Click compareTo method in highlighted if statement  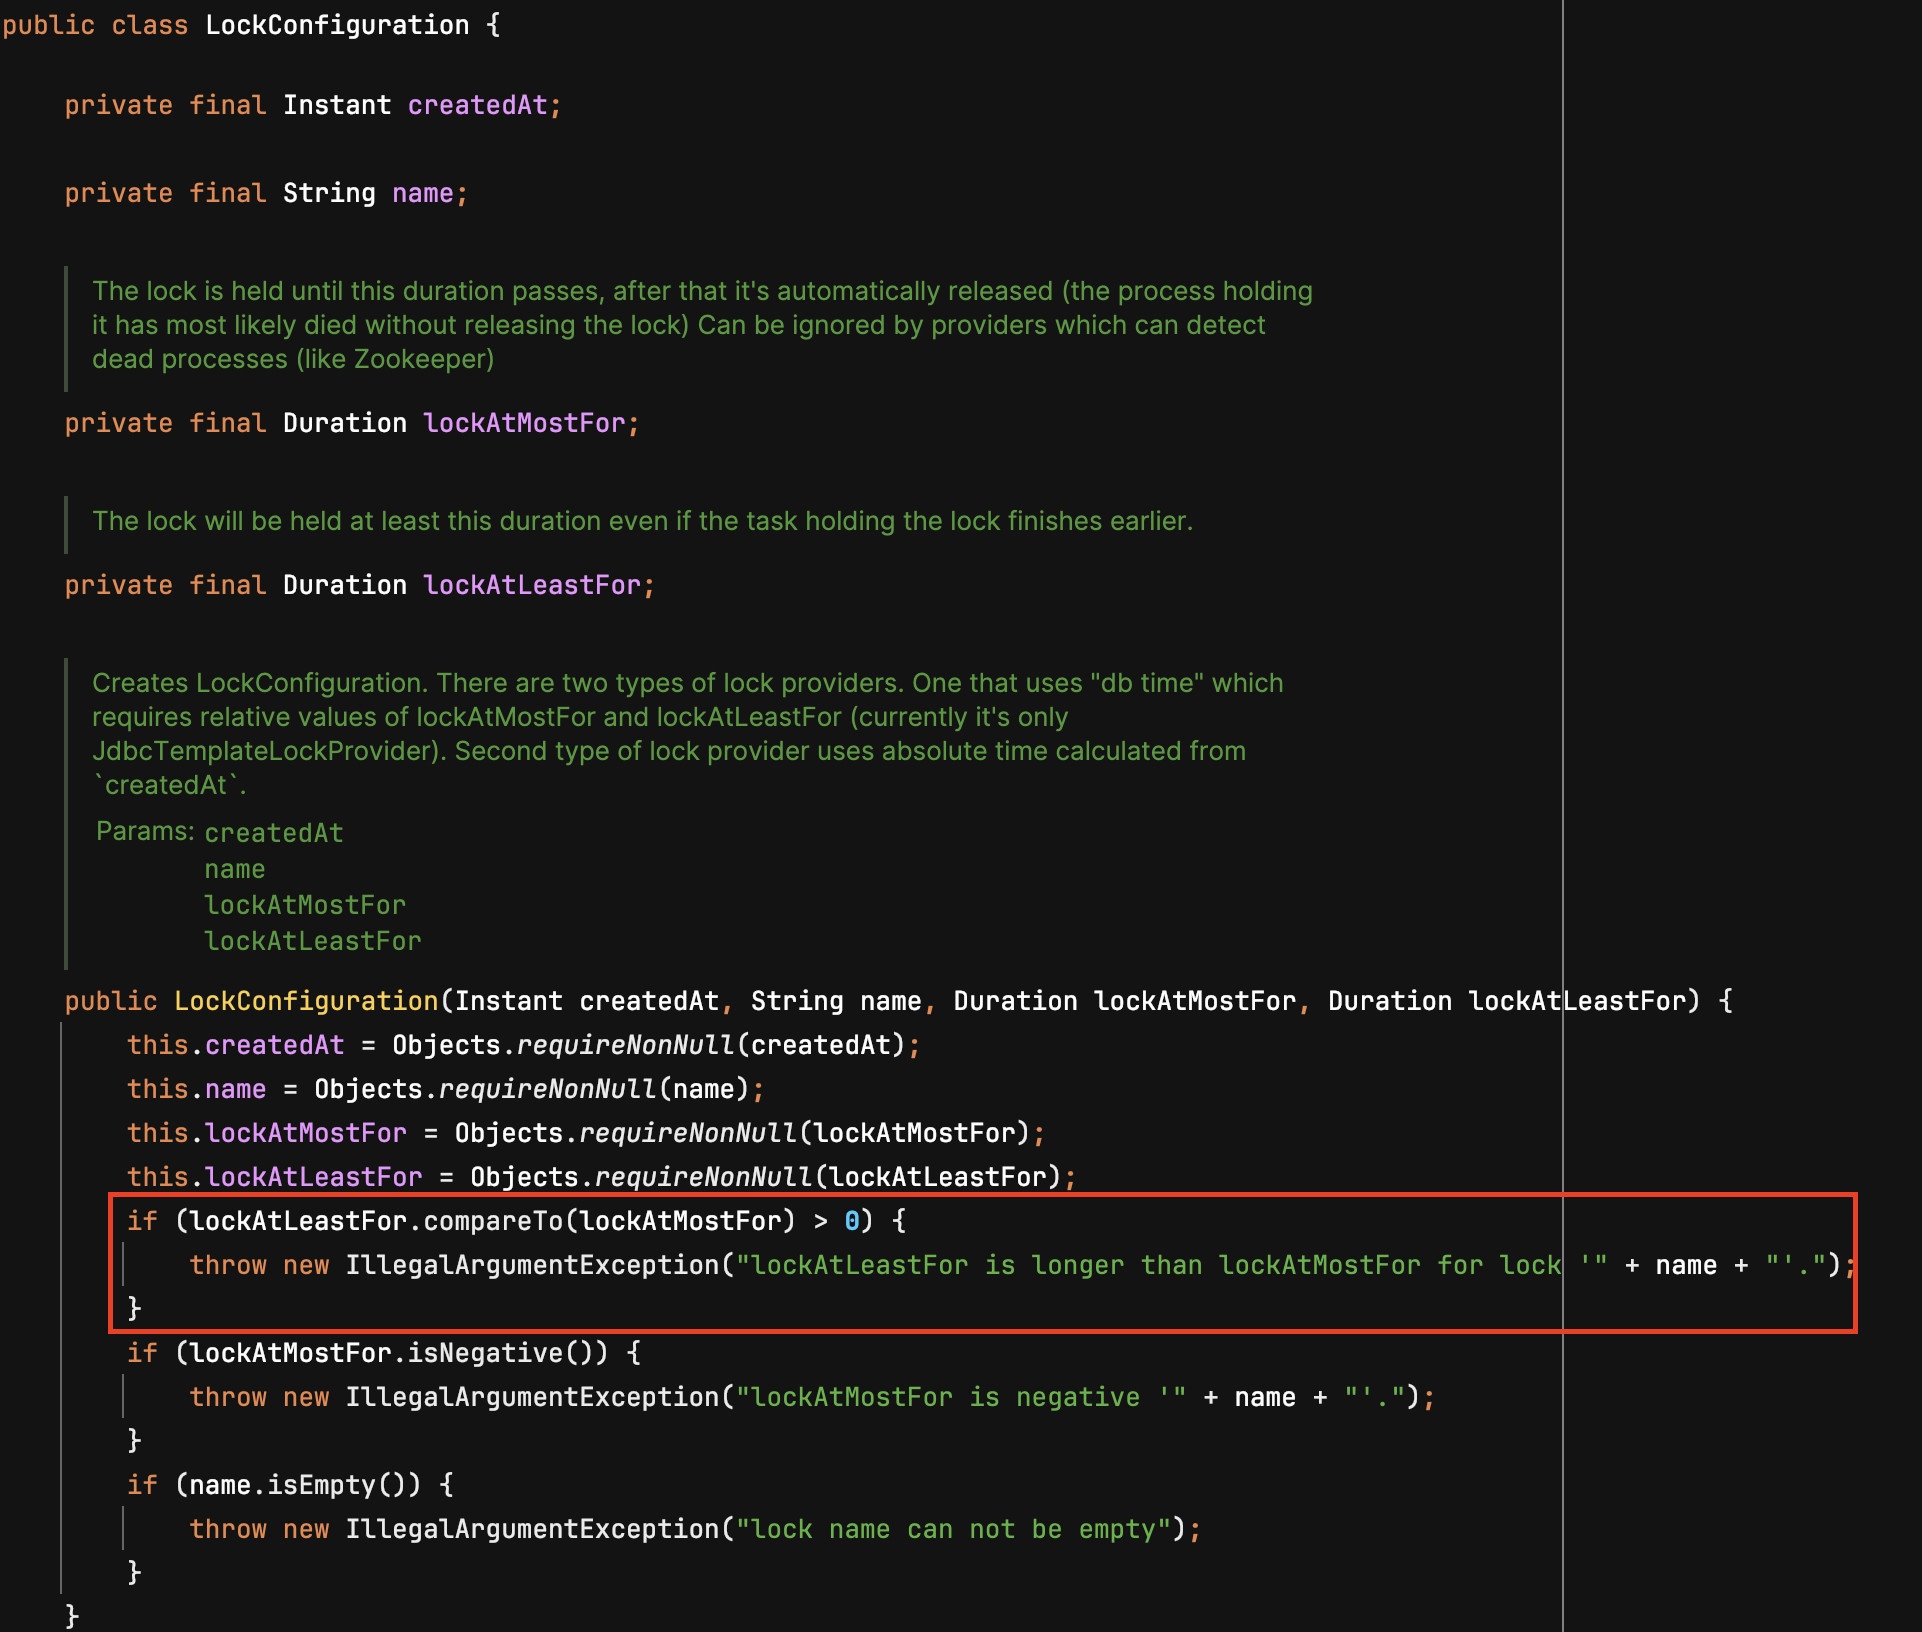click(492, 1221)
